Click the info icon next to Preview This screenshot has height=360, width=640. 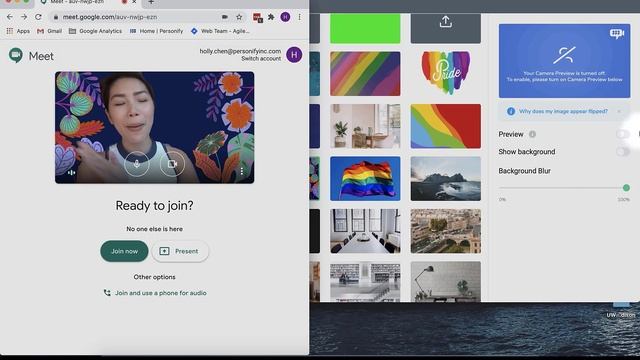[x=532, y=134]
